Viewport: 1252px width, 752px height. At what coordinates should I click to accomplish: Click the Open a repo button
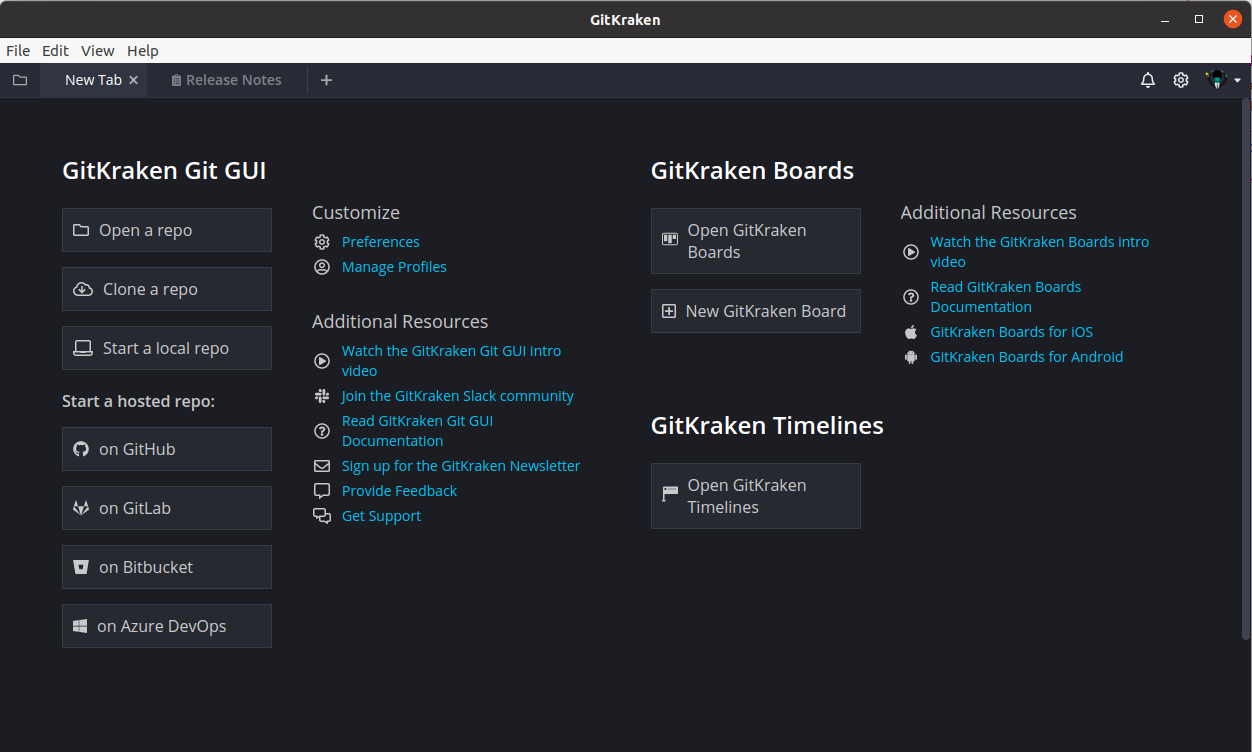(167, 230)
